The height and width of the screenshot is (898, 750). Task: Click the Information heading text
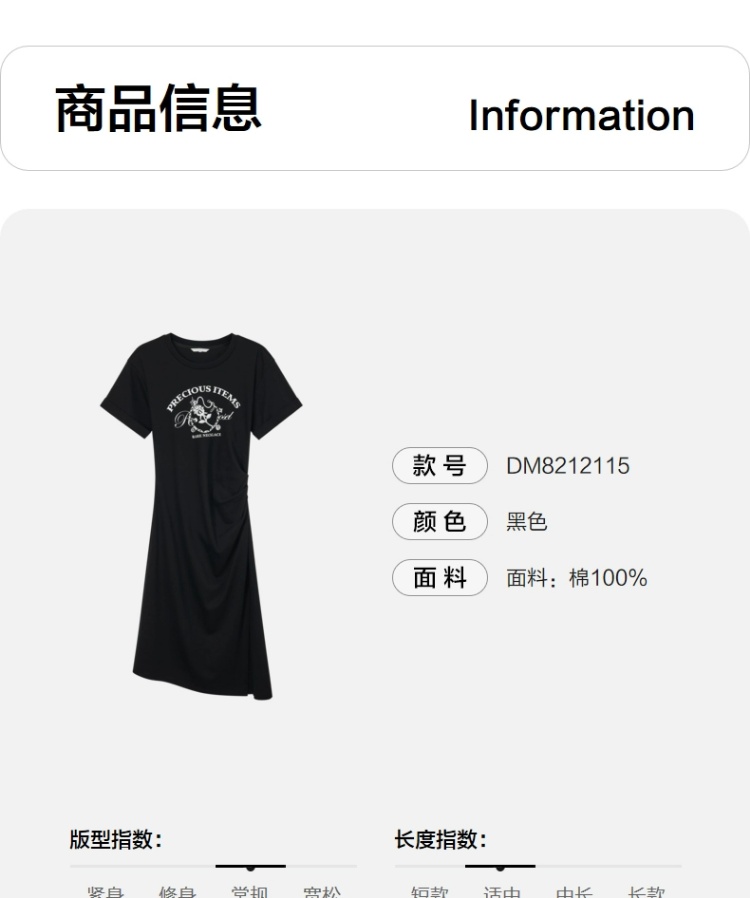[582, 116]
